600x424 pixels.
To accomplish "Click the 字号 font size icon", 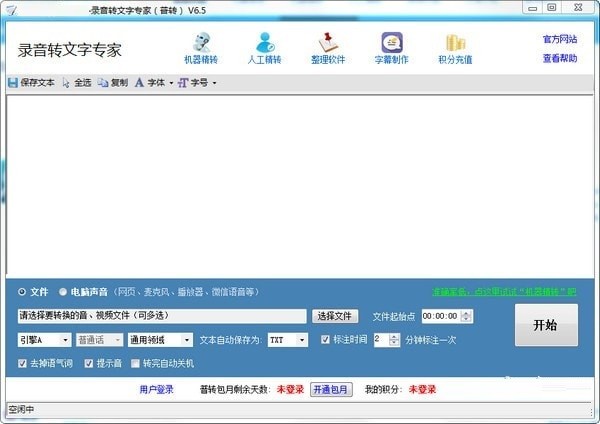I will (183, 83).
